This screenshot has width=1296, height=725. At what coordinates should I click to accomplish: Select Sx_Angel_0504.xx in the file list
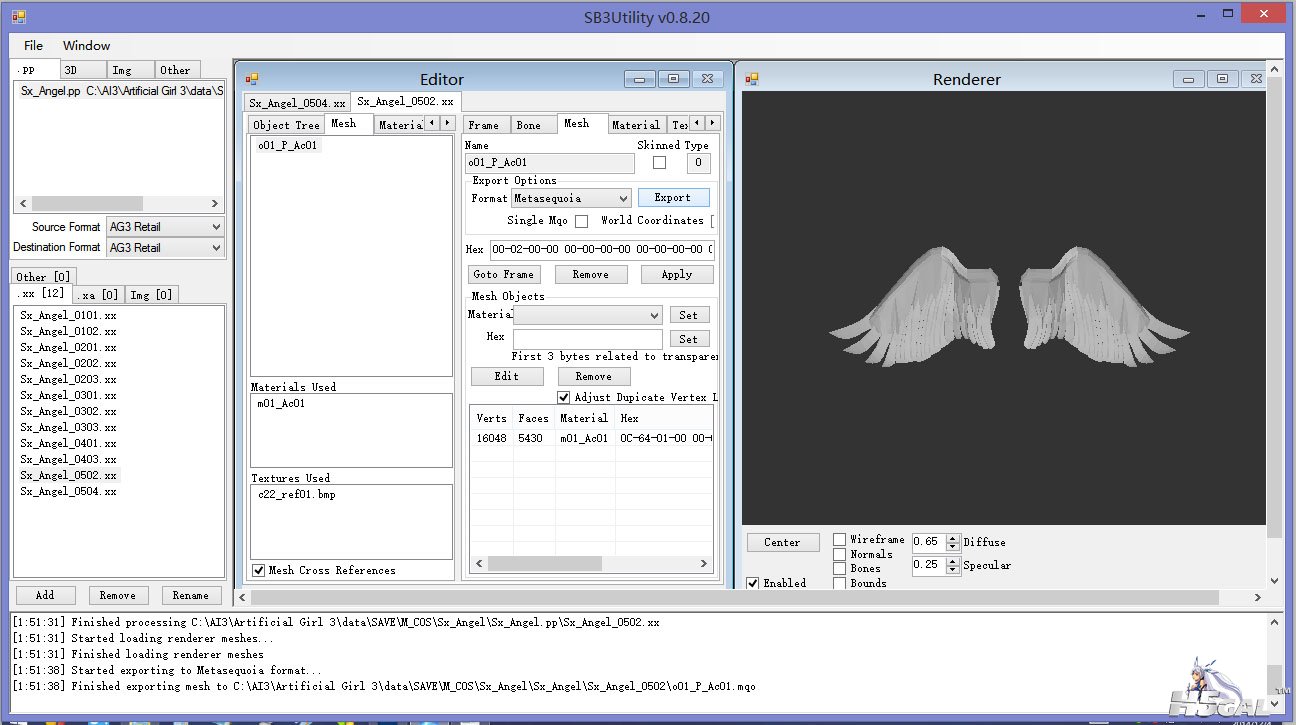[x=68, y=491]
